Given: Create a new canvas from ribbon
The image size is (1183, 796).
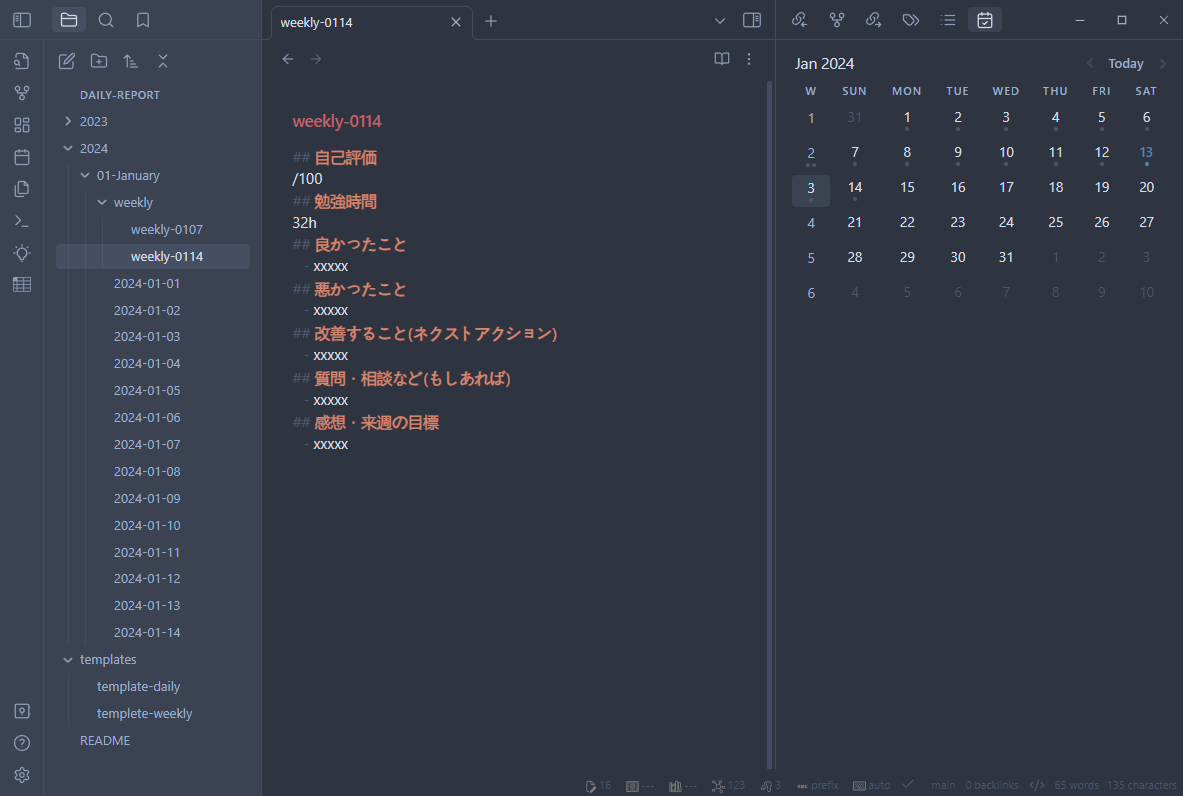Looking at the screenshot, I should [22, 124].
